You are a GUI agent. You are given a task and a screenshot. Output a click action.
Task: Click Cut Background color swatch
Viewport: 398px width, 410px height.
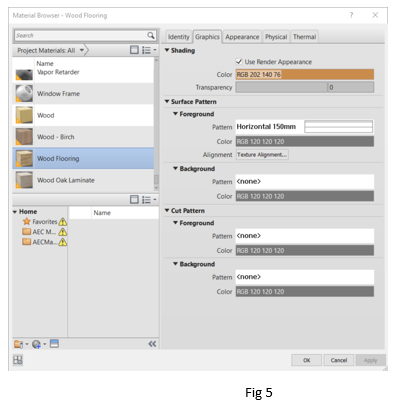click(305, 291)
